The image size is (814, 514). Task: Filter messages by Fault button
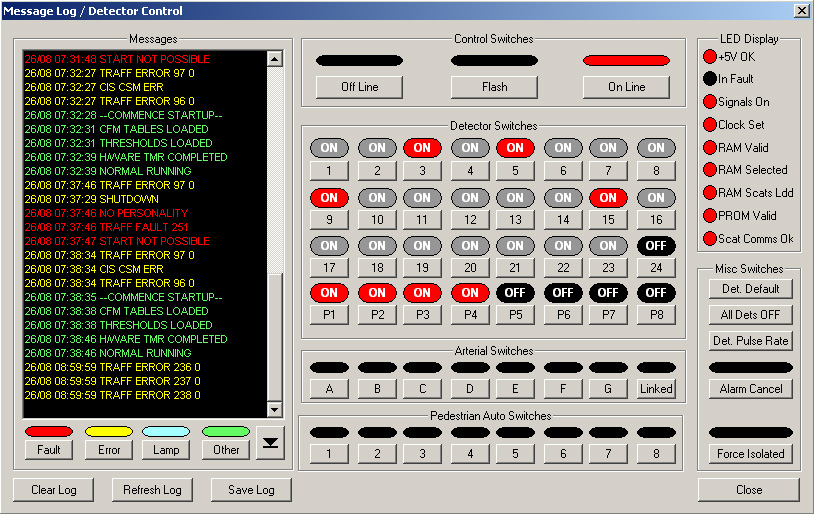coord(49,450)
